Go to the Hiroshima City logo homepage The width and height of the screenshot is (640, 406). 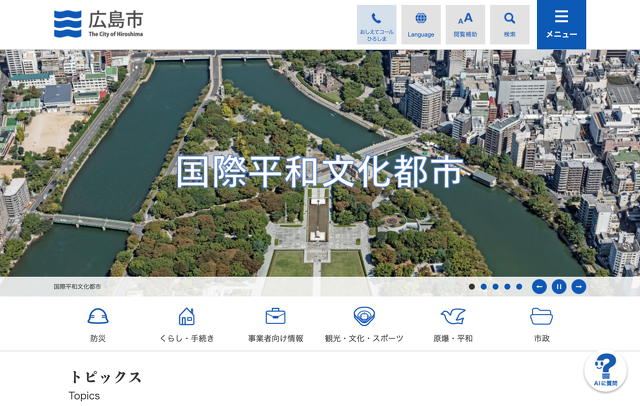click(x=98, y=24)
